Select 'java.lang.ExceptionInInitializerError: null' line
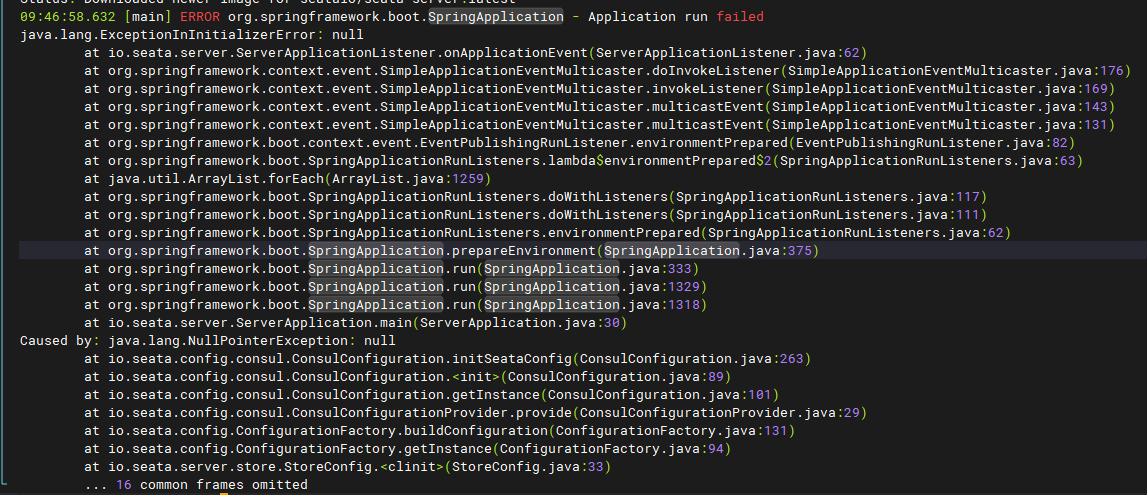Screen dimensions: 1147x495 coord(192,34)
